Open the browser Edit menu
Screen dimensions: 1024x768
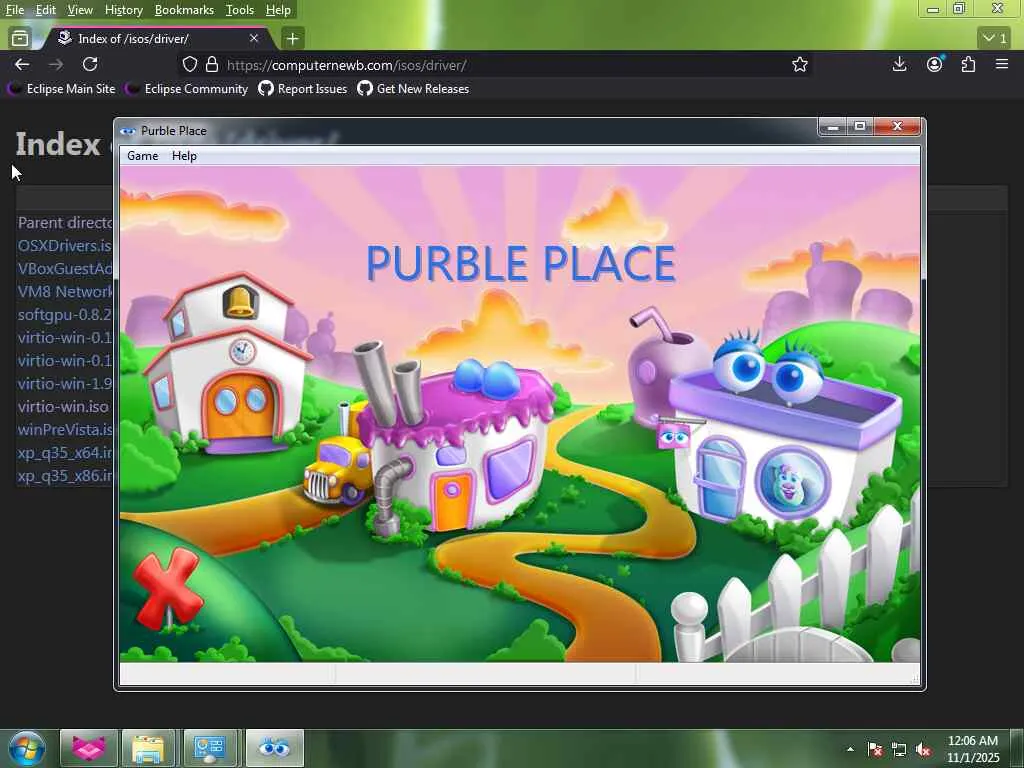click(x=45, y=10)
